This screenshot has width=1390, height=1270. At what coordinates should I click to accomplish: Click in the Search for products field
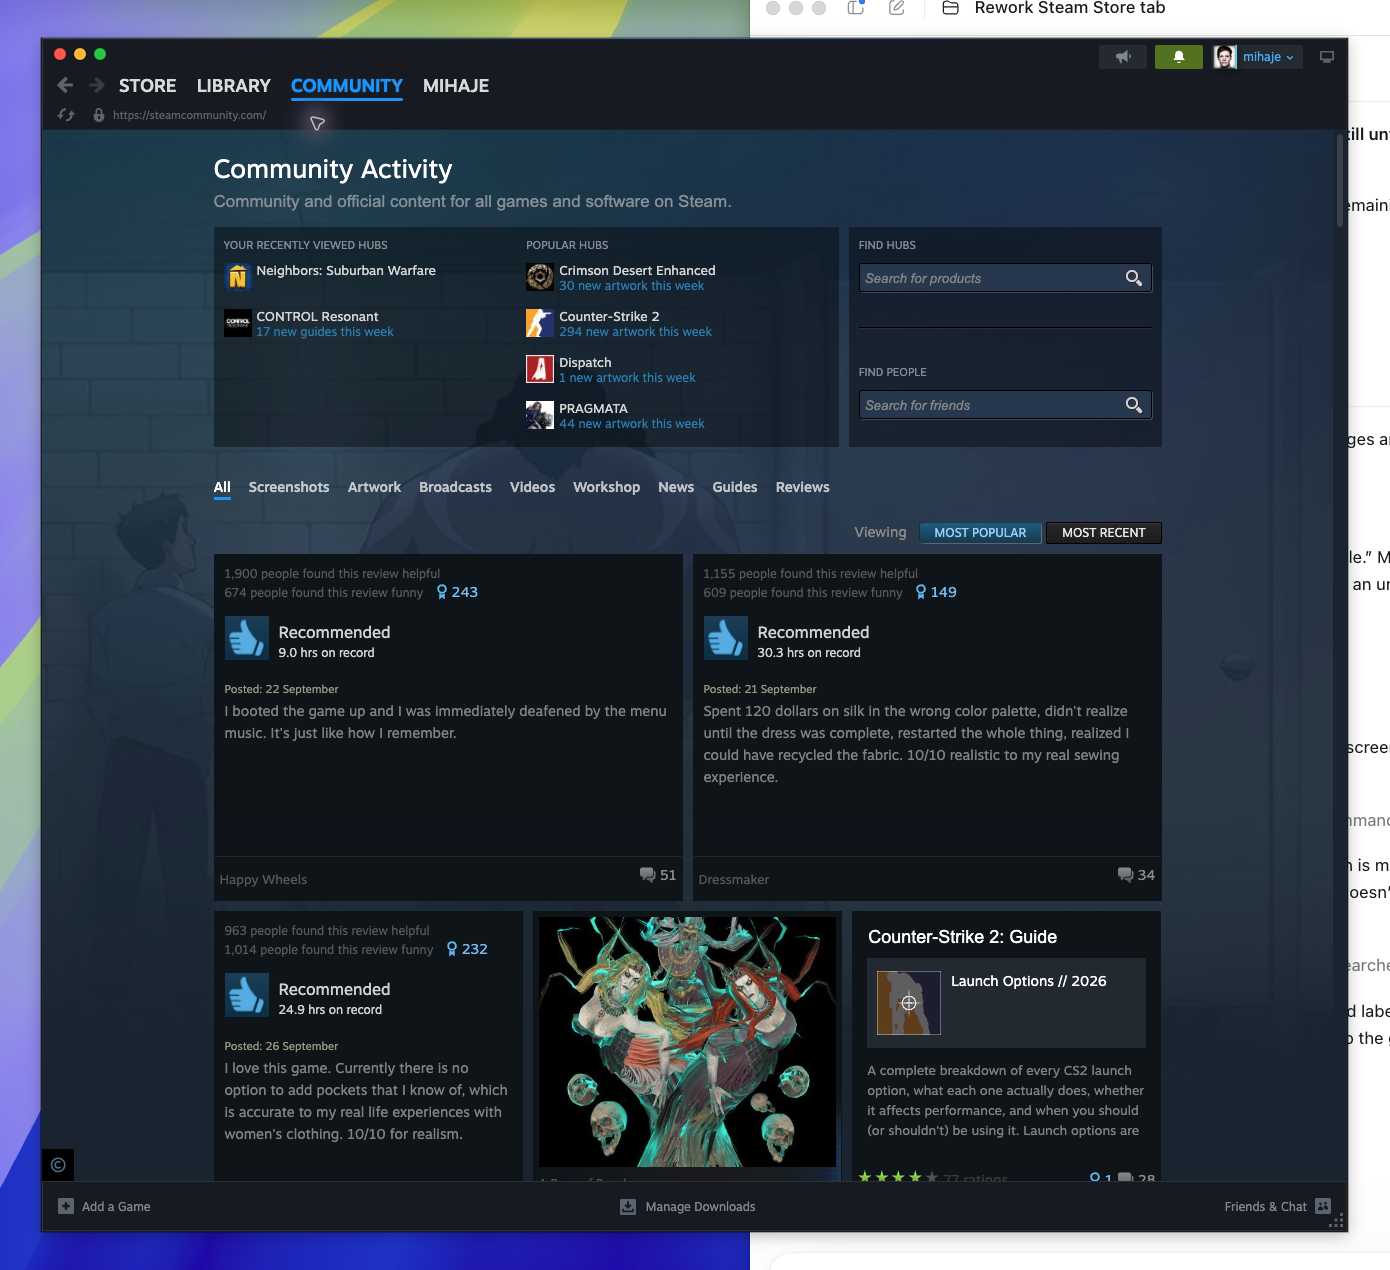[x=1006, y=278]
